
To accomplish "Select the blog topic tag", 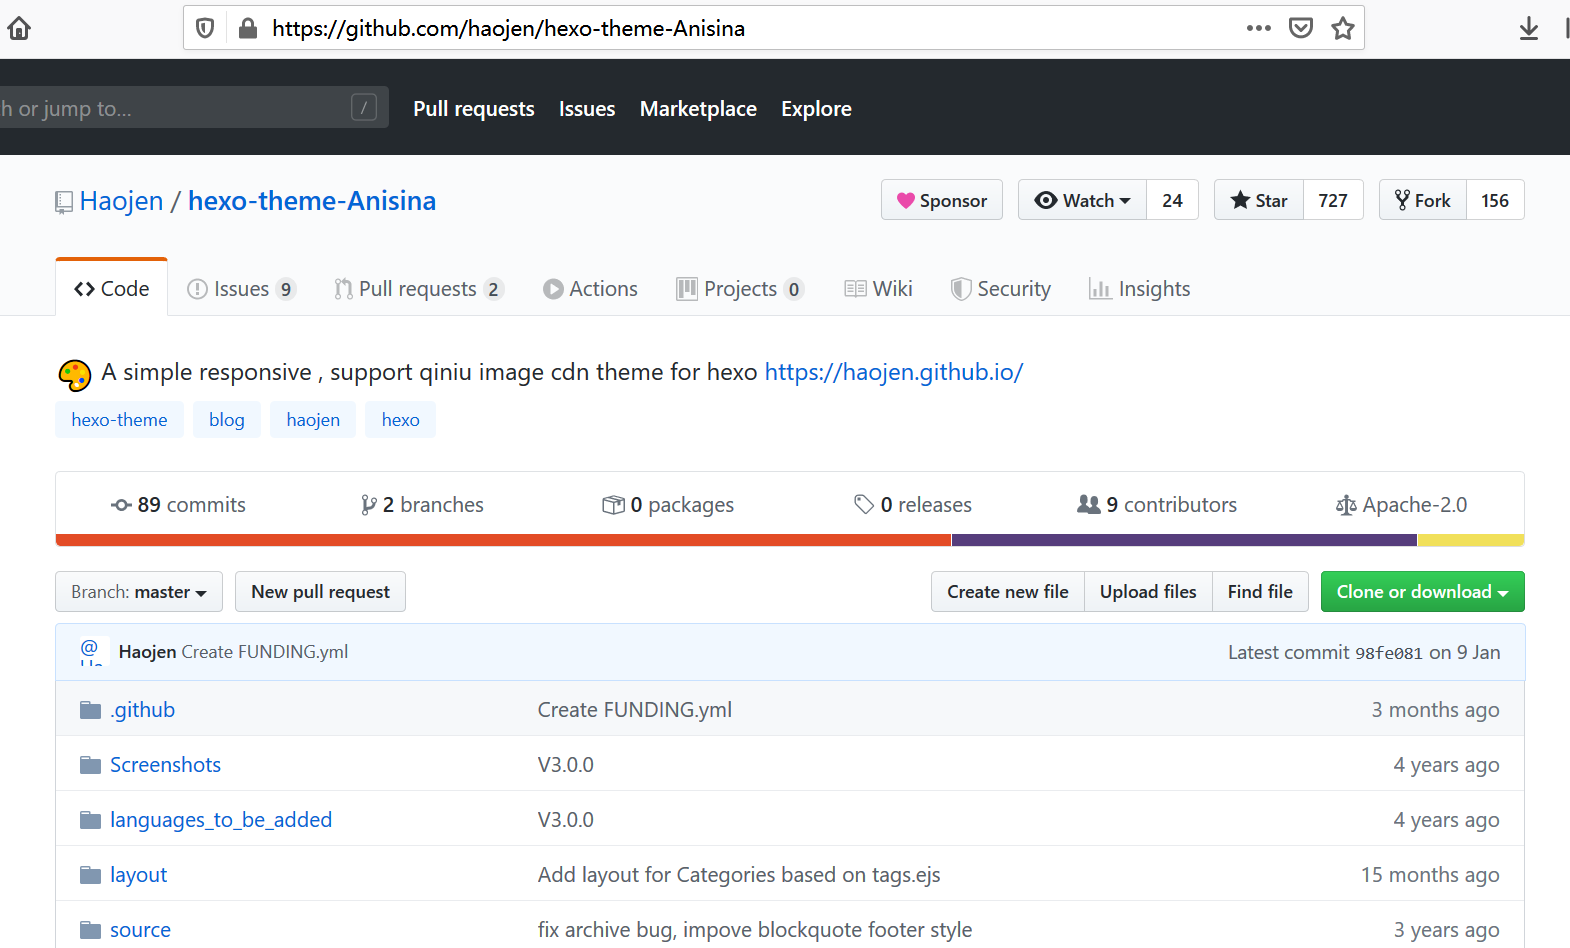I will 227,420.
